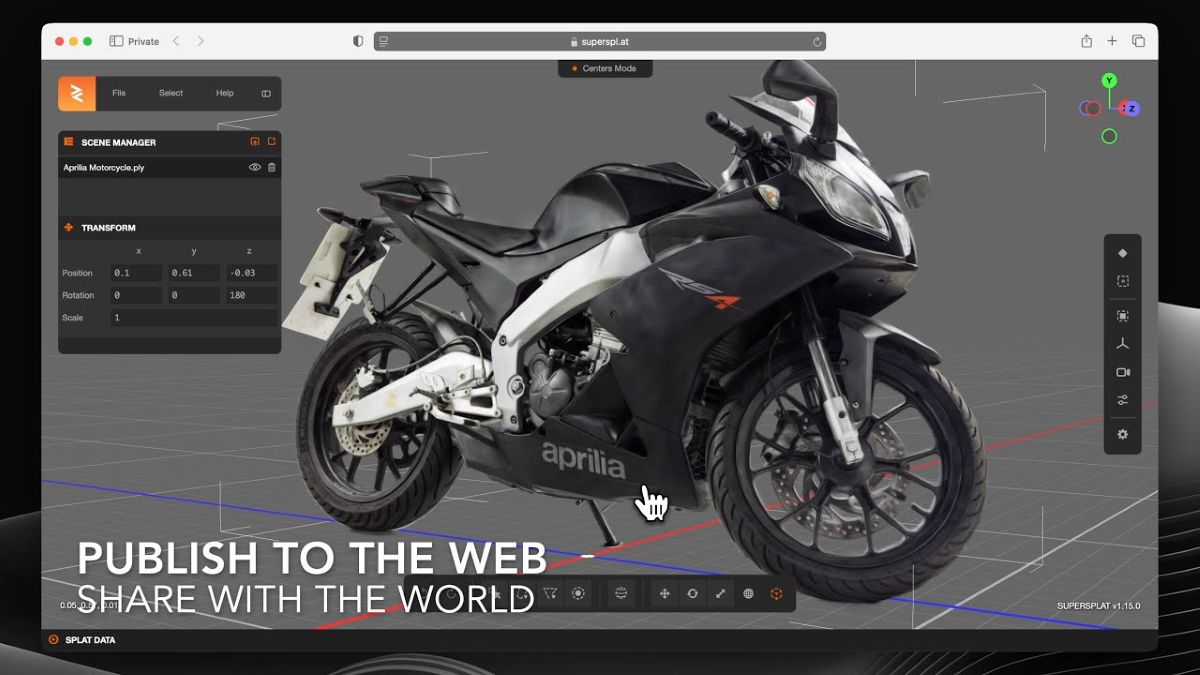The width and height of the screenshot is (1200, 675).
Task: Click the Rotation x input field
Action: click(x=136, y=295)
